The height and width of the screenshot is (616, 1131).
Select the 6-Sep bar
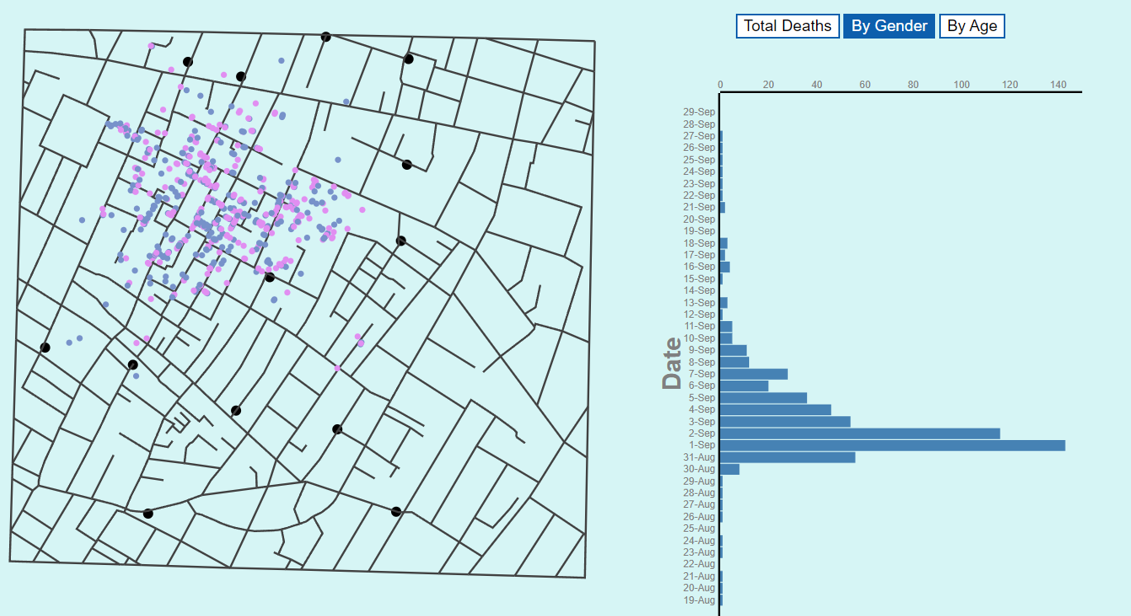coord(744,385)
